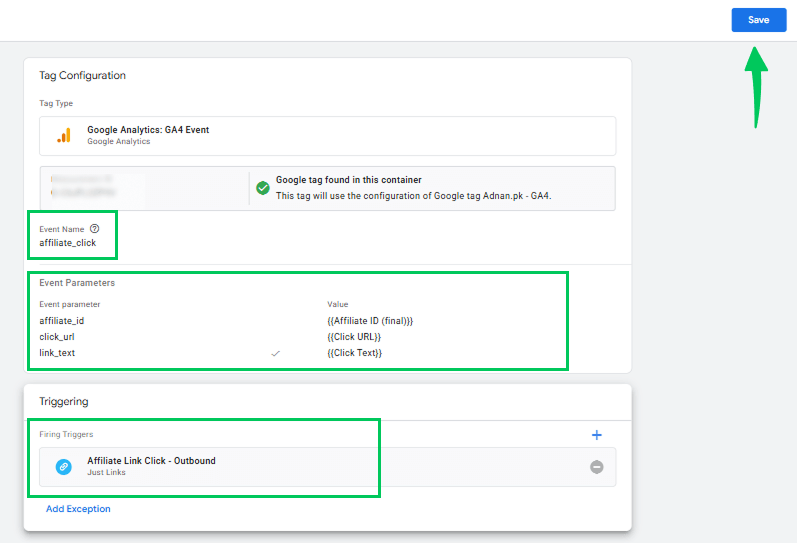Viewport: 797px width, 543px height.
Task: Click the Save button
Action: 758,20
